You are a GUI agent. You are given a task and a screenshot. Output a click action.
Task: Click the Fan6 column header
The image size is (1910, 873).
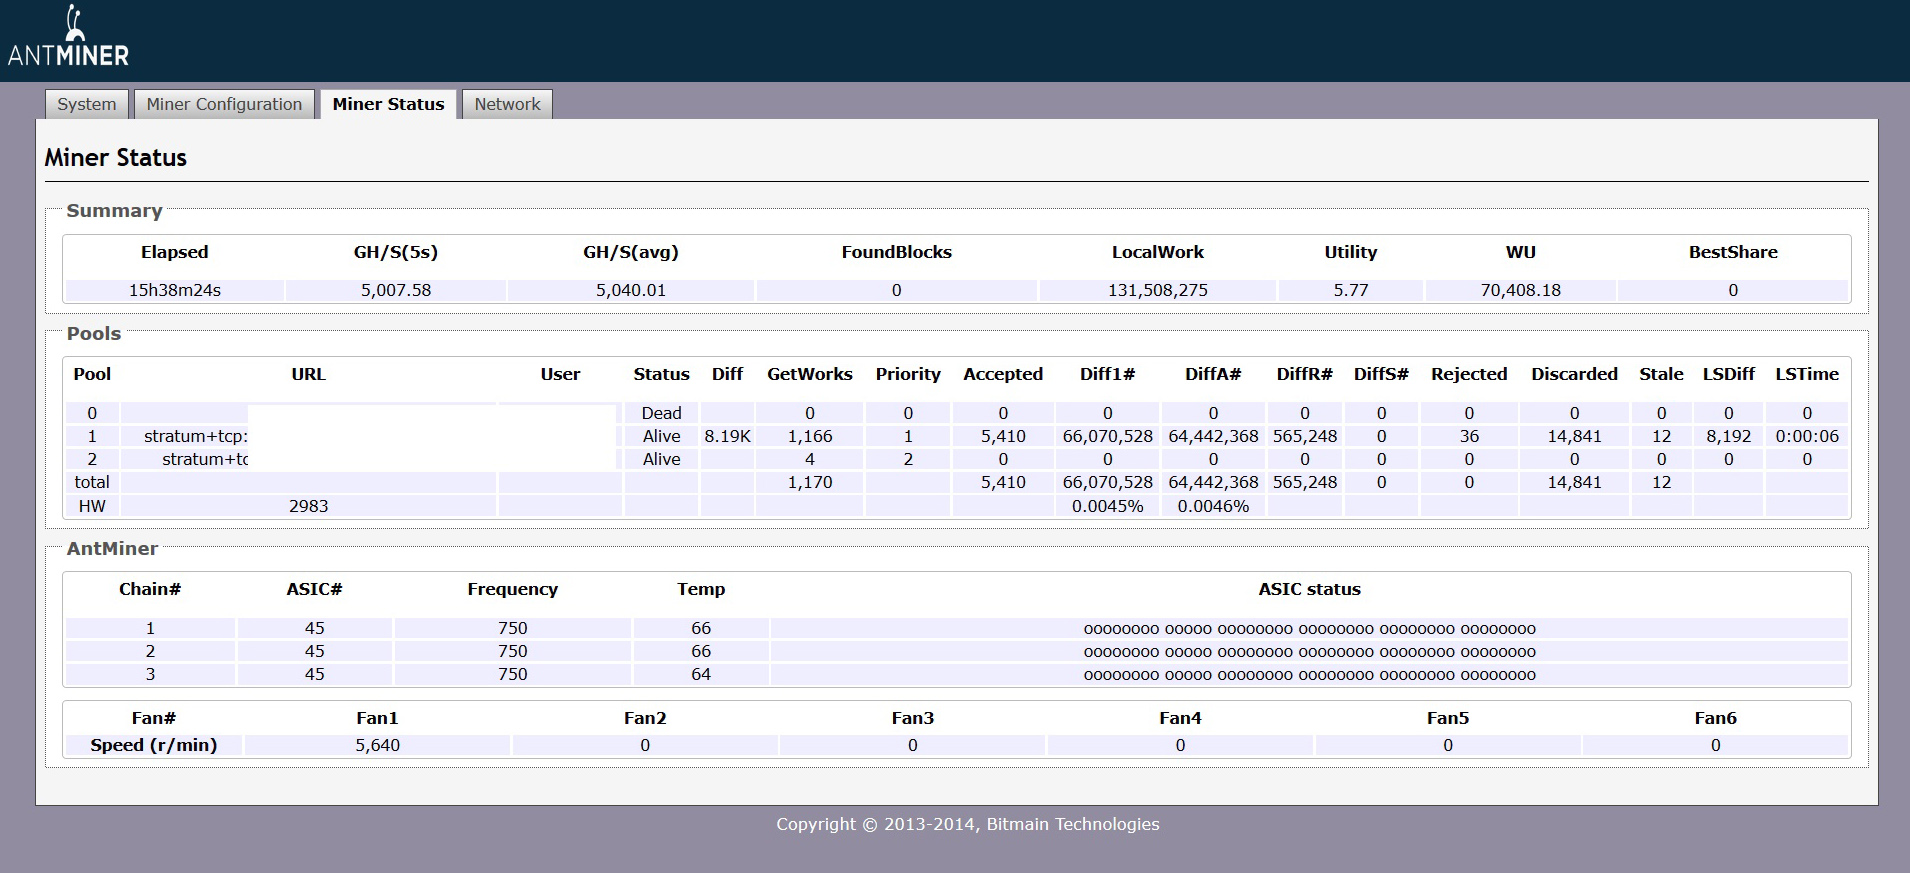coord(1715,718)
